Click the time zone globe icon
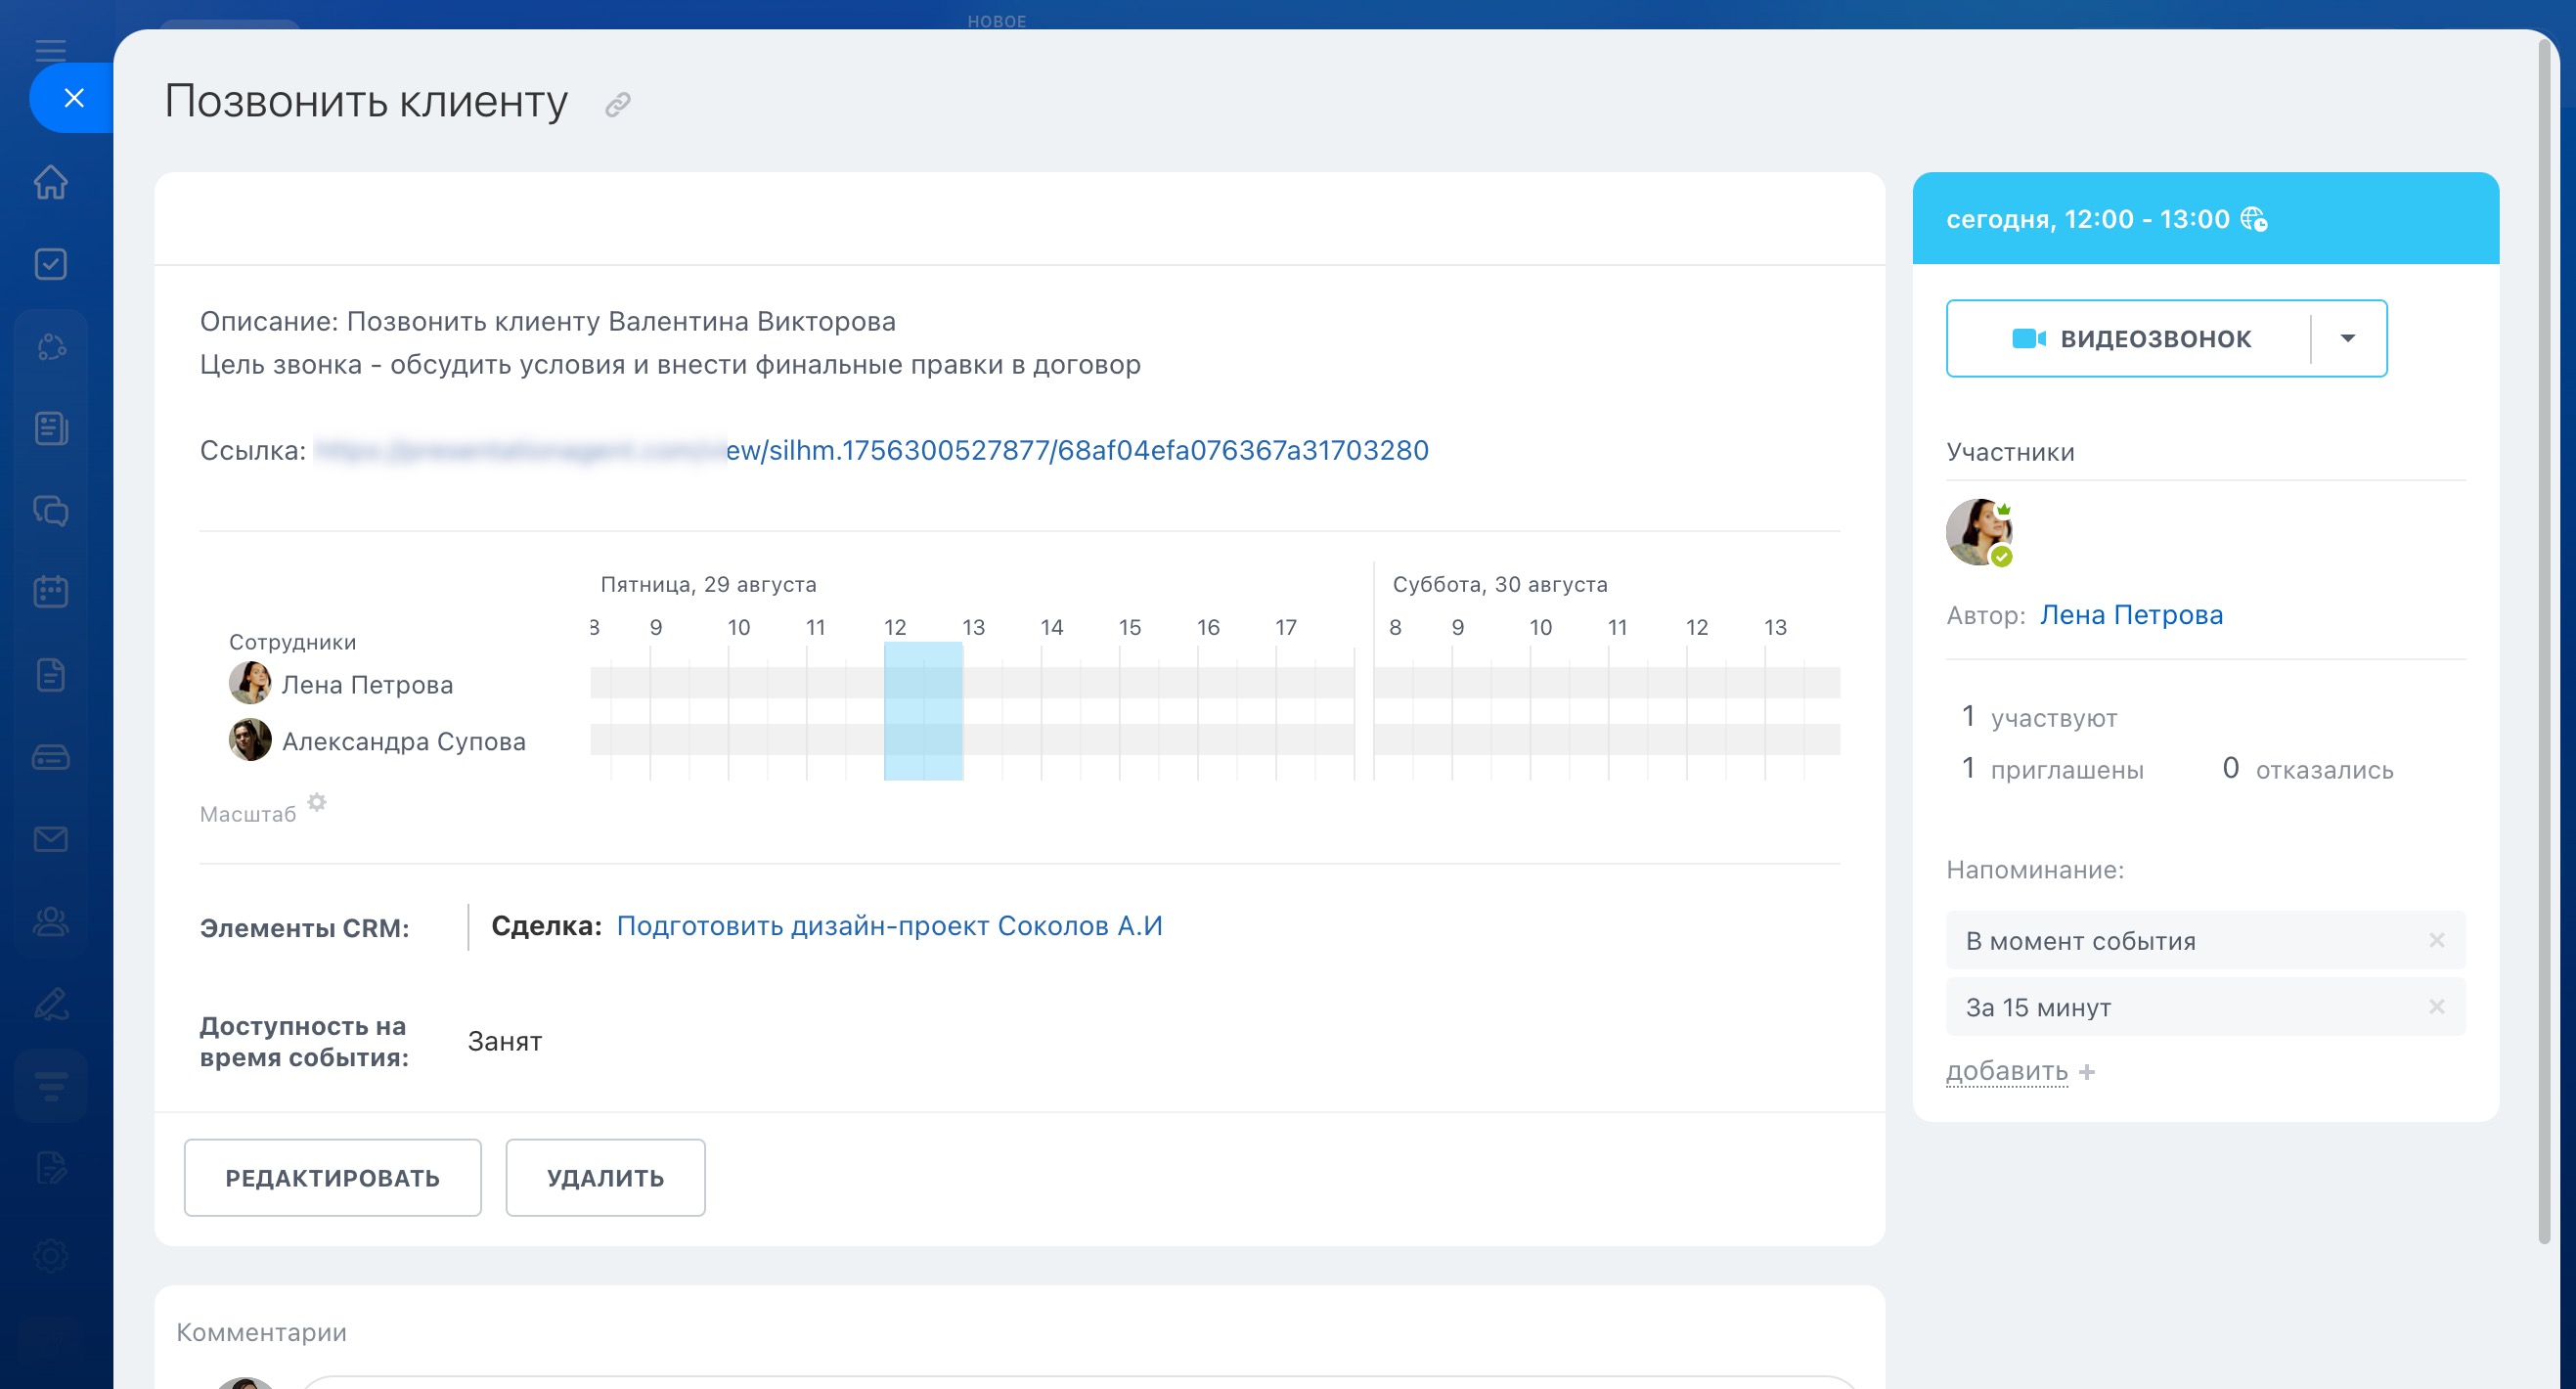The image size is (2576, 1389). click(x=2254, y=219)
